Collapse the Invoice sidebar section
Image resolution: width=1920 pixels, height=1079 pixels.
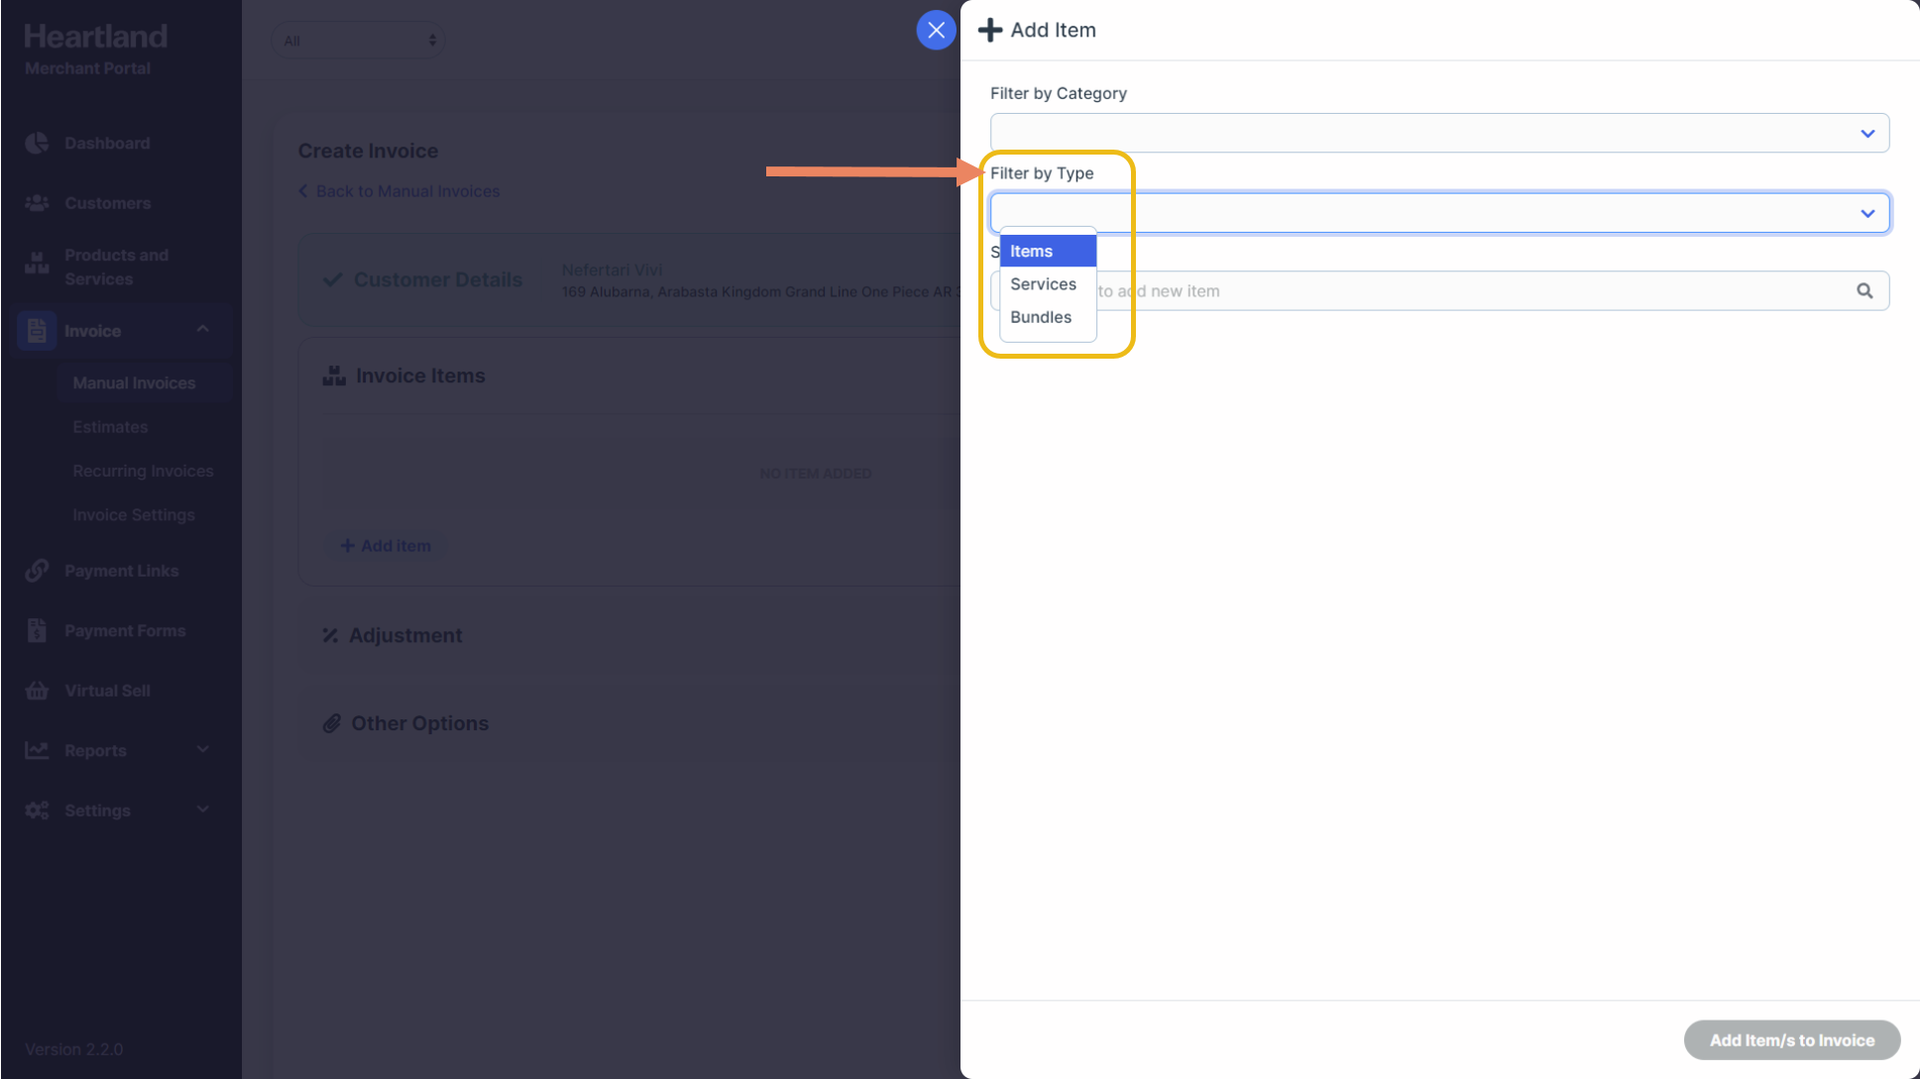click(203, 329)
